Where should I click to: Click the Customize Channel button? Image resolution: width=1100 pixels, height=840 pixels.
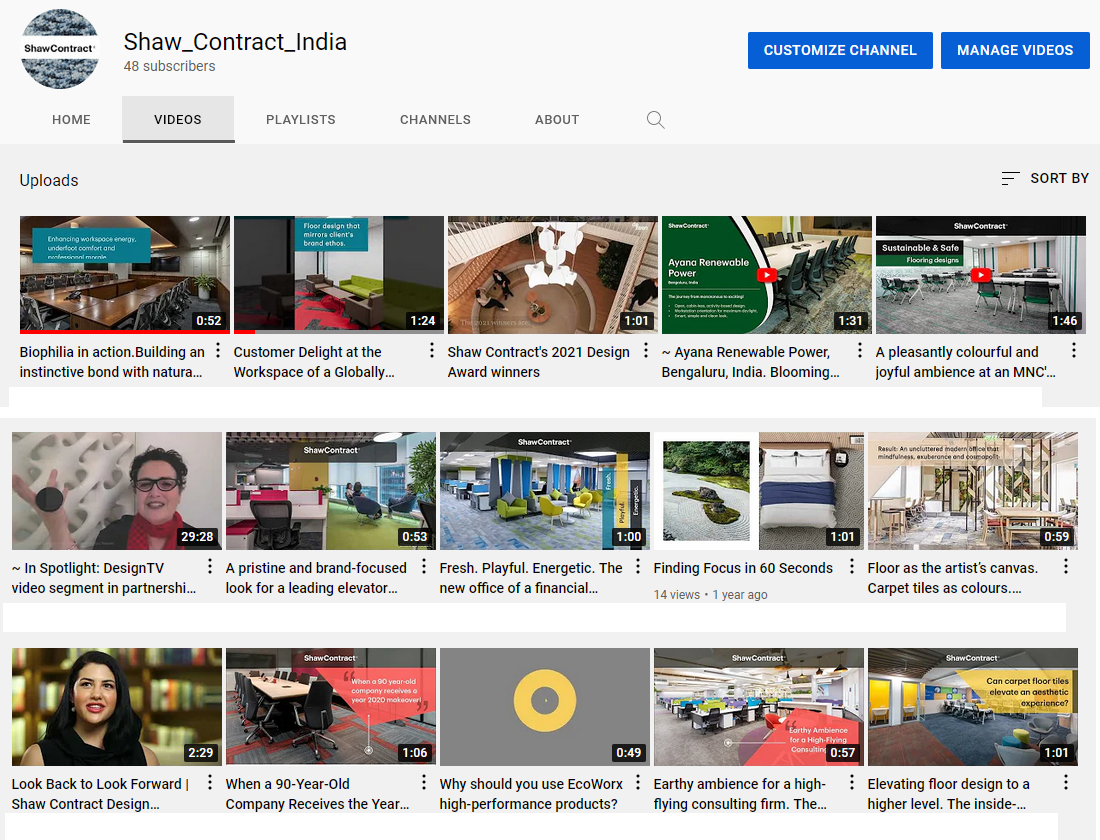[x=840, y=51]
